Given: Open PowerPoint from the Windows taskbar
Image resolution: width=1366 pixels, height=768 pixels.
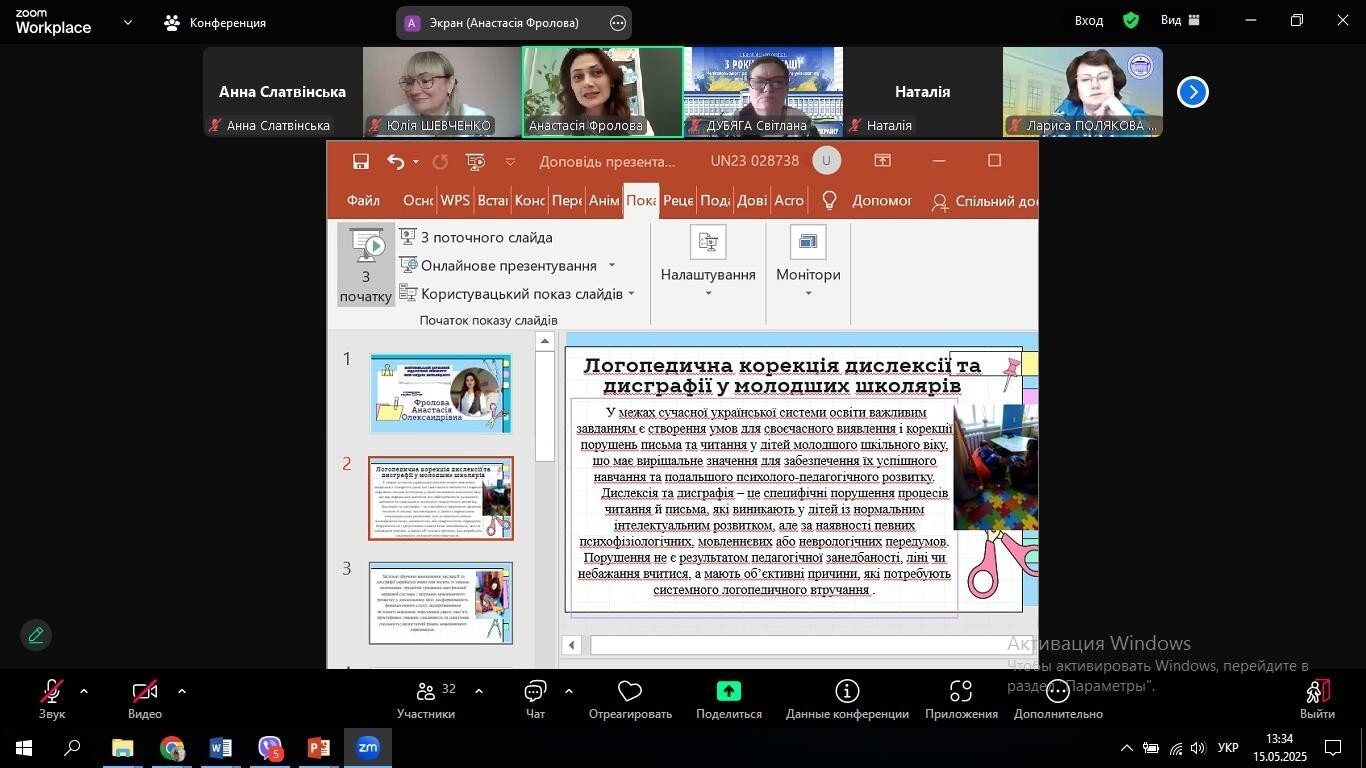Looking at the screenshot, I should pyautogui.click(x=319, y=747).
